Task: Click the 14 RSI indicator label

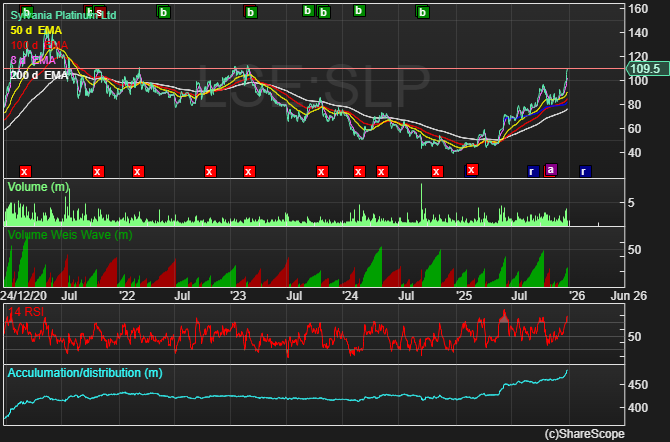Action: [x=26, y=313]
